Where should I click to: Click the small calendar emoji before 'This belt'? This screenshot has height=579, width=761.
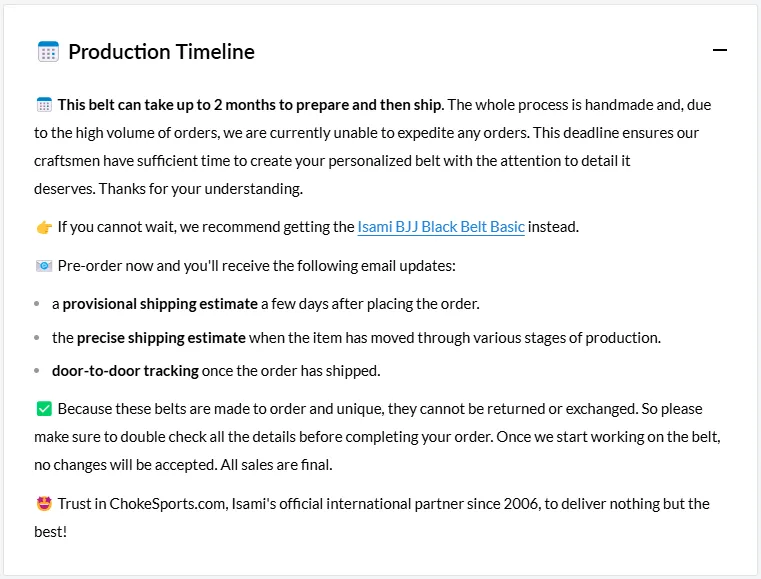(x=44, y=104)
